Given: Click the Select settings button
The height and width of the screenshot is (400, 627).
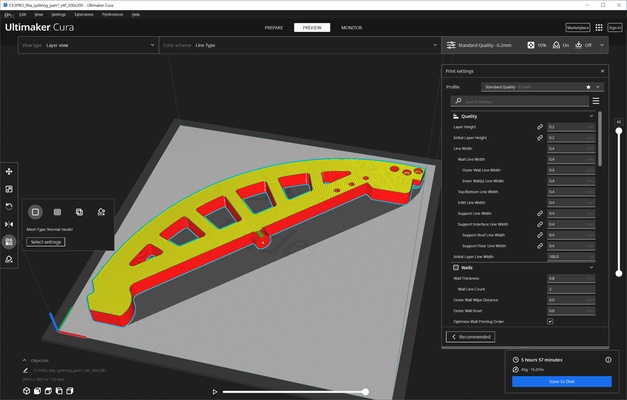Looking at the screenshot, I should 46,242.
